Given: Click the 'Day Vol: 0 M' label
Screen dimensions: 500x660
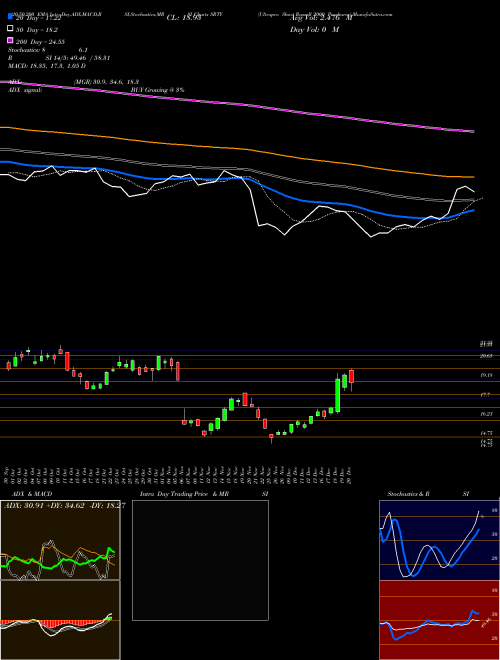Looking at the screenshot, I should tap(314, 30).
